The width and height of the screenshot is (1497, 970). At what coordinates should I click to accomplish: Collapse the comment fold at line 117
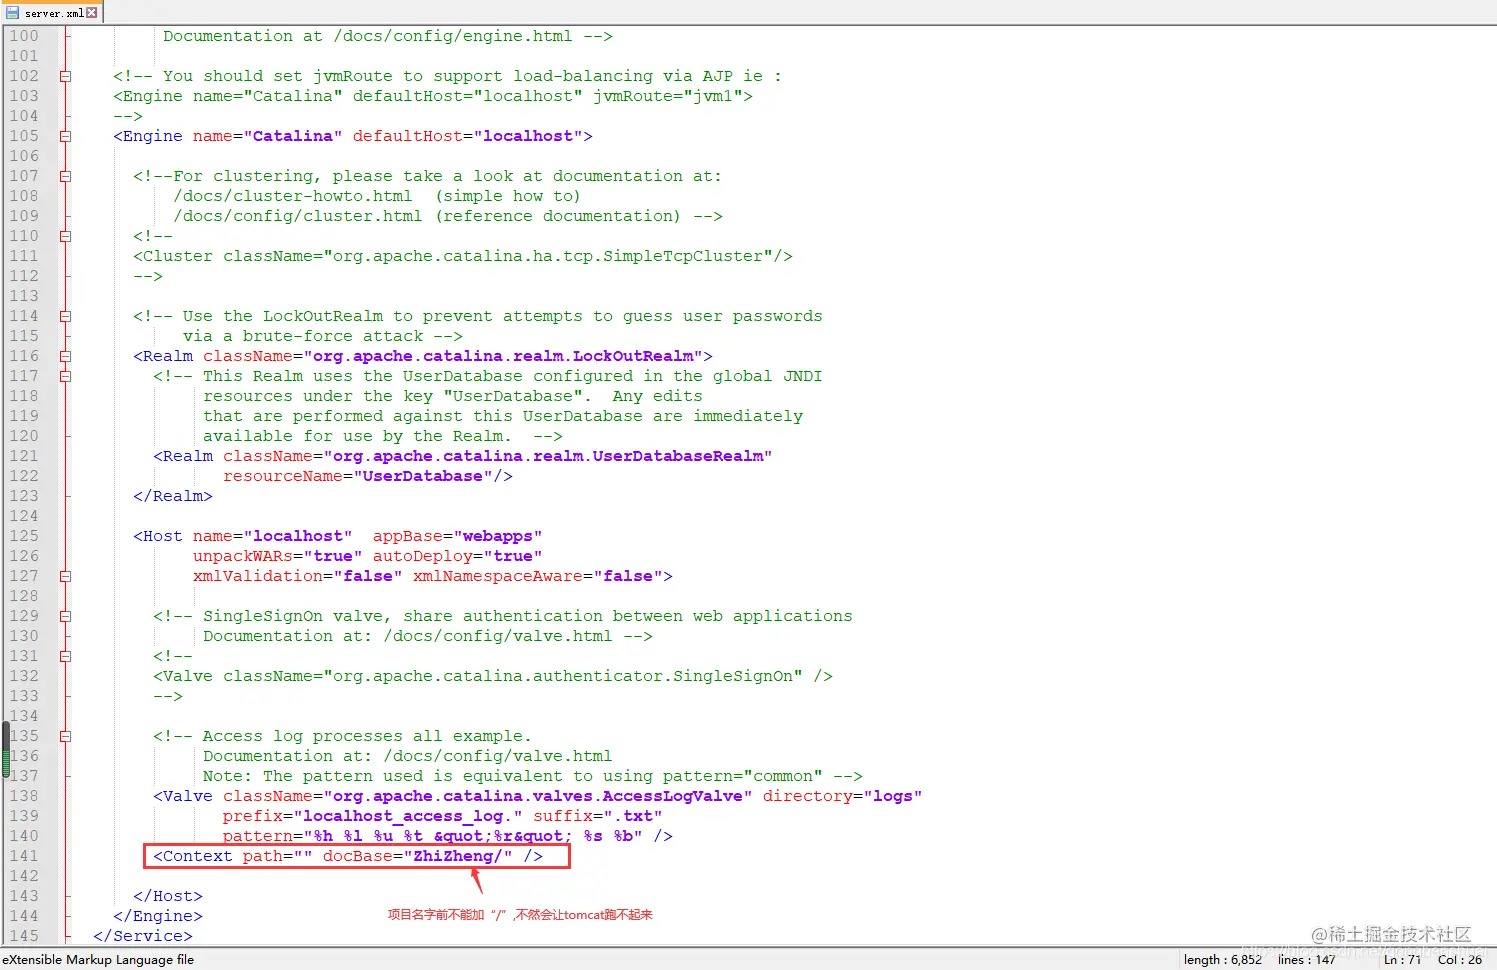click(x=66, y=376)
